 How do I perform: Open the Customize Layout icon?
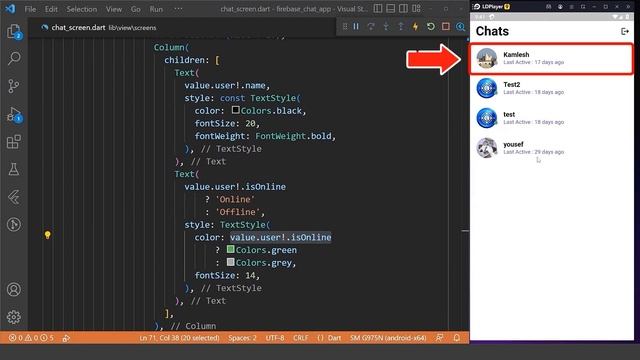tap(416, 9)
